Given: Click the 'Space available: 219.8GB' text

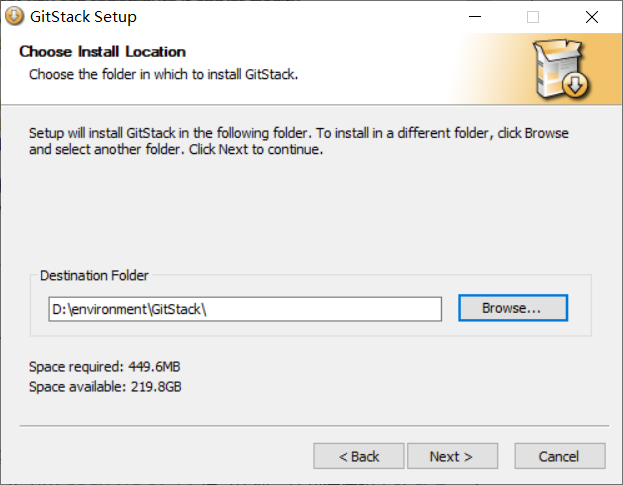Looking at the screenshot, I should pyautogui.click(x=105, y=386).
